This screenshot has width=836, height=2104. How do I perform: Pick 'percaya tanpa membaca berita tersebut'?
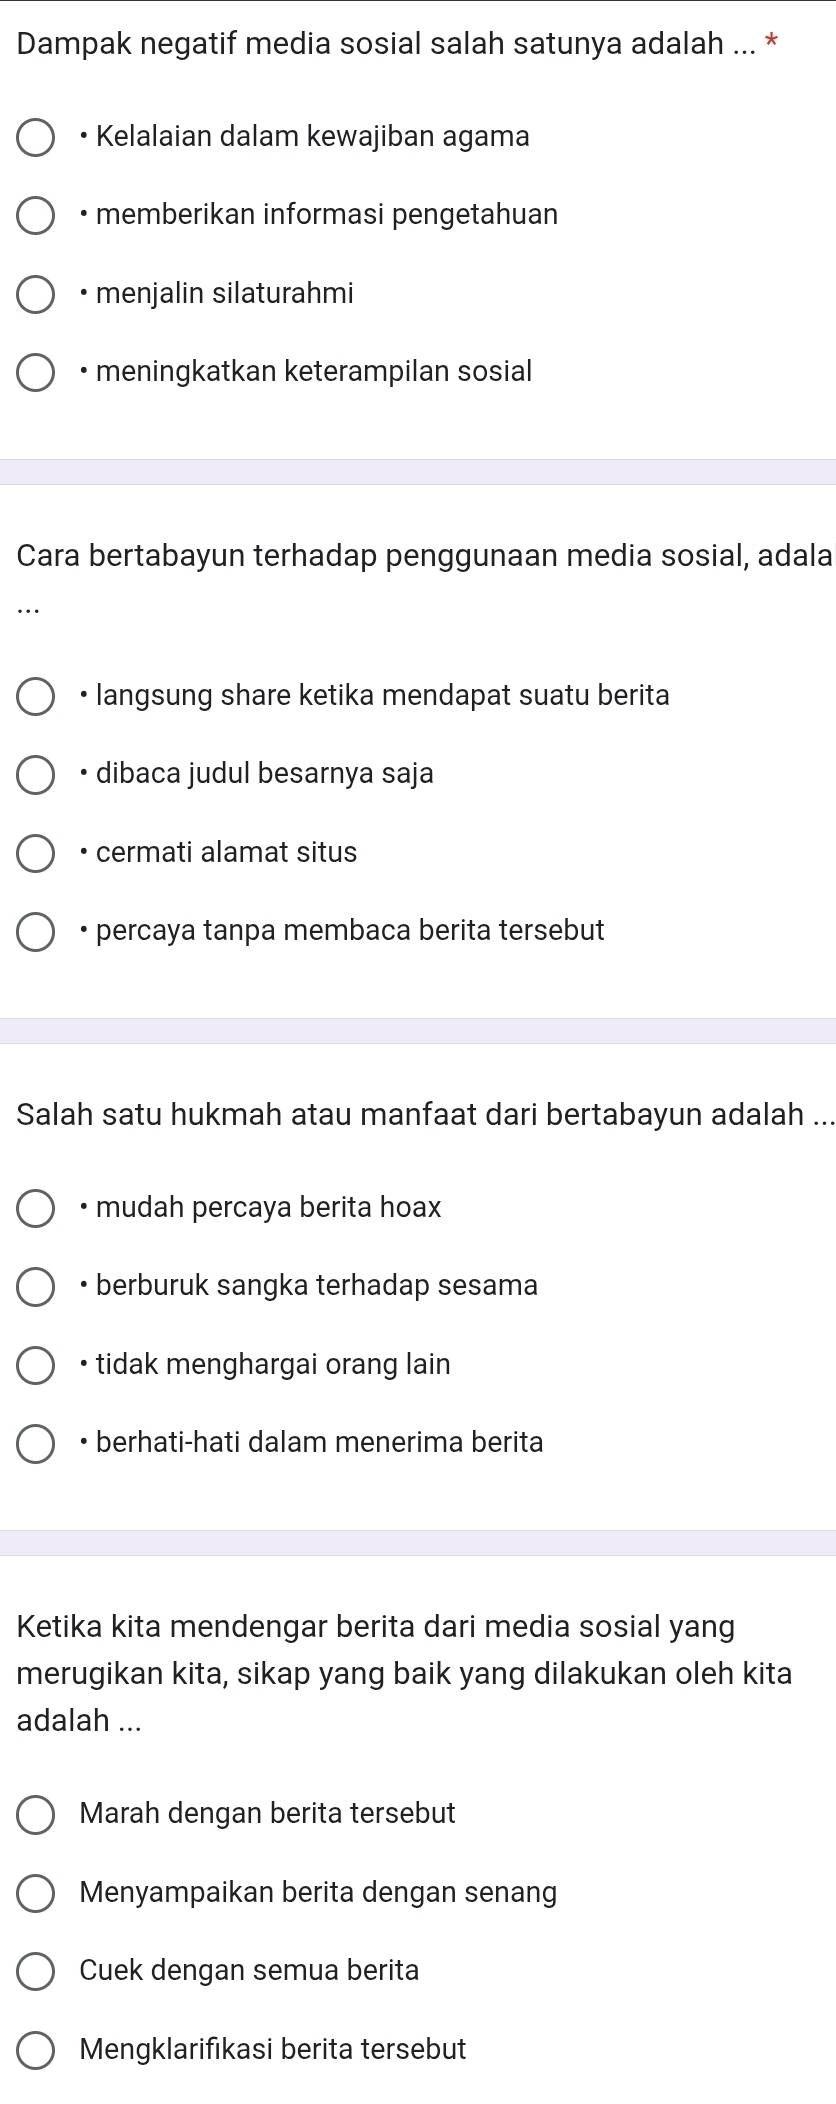click(x=36, y=931)
